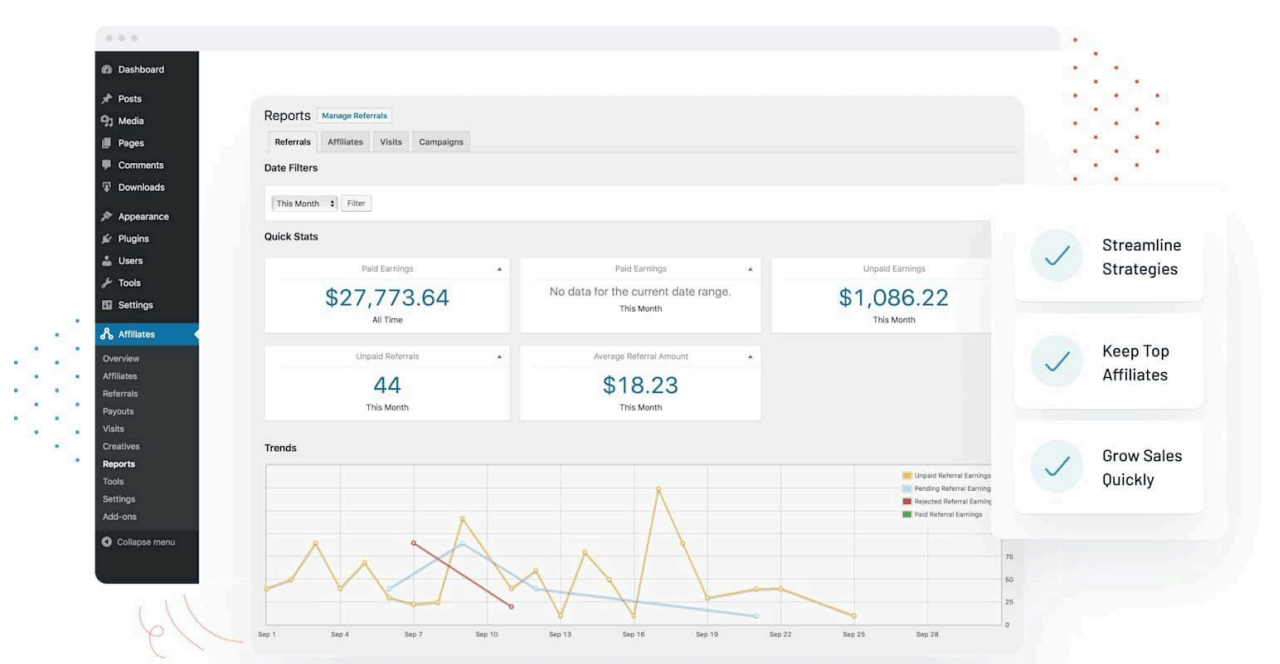
Task: Click the Grow Sales Quickly checkmark
Action: [1056, 467]
